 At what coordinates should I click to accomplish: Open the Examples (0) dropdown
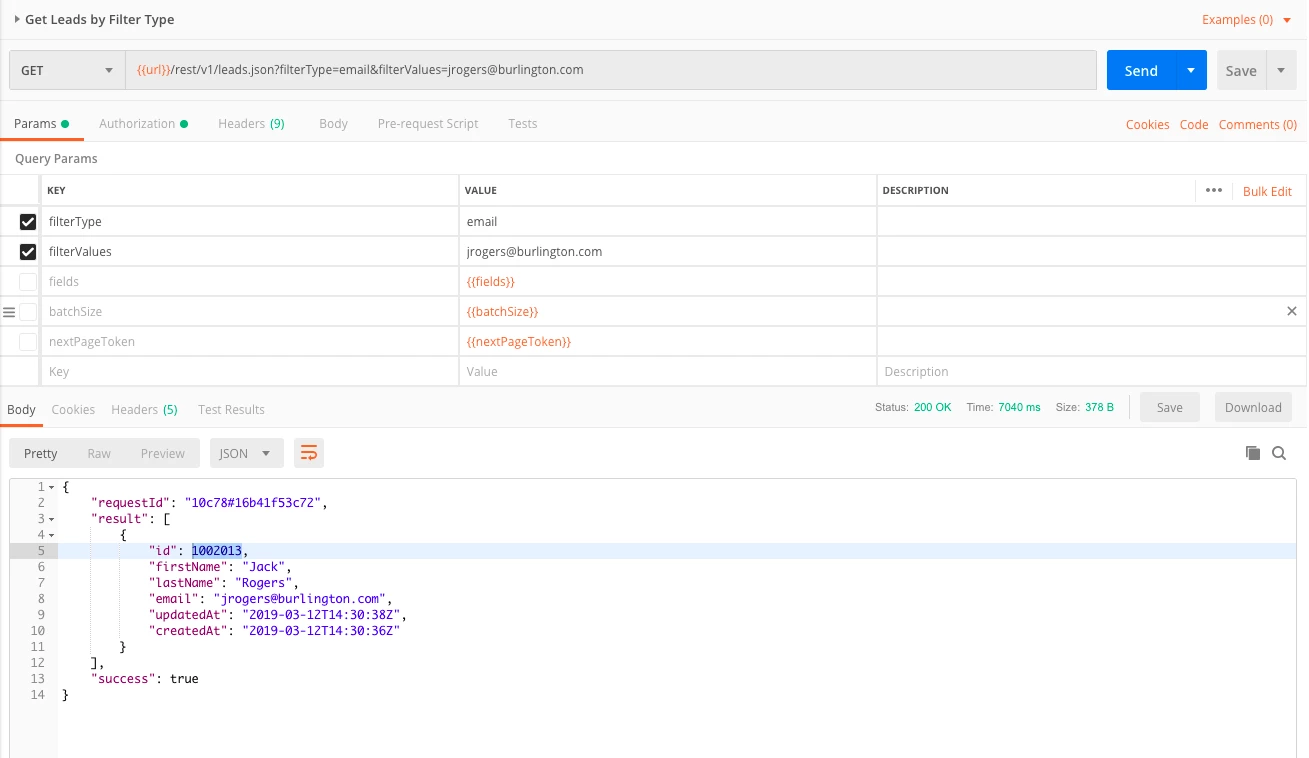pyautogui.click(x=1246, y=19)
